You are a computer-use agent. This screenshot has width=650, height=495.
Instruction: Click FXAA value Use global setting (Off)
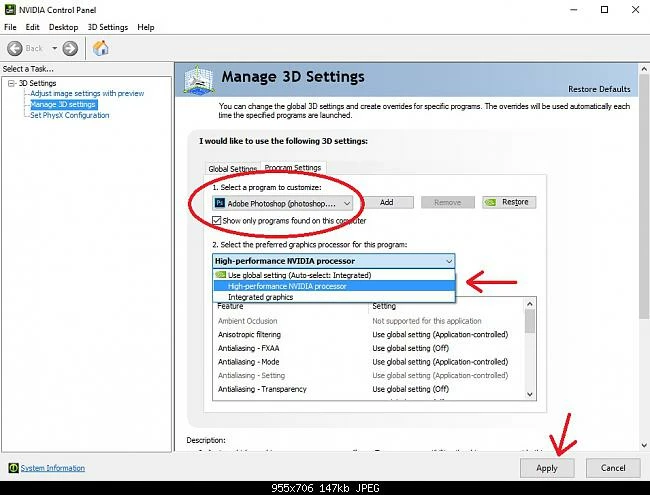[410, 348]
